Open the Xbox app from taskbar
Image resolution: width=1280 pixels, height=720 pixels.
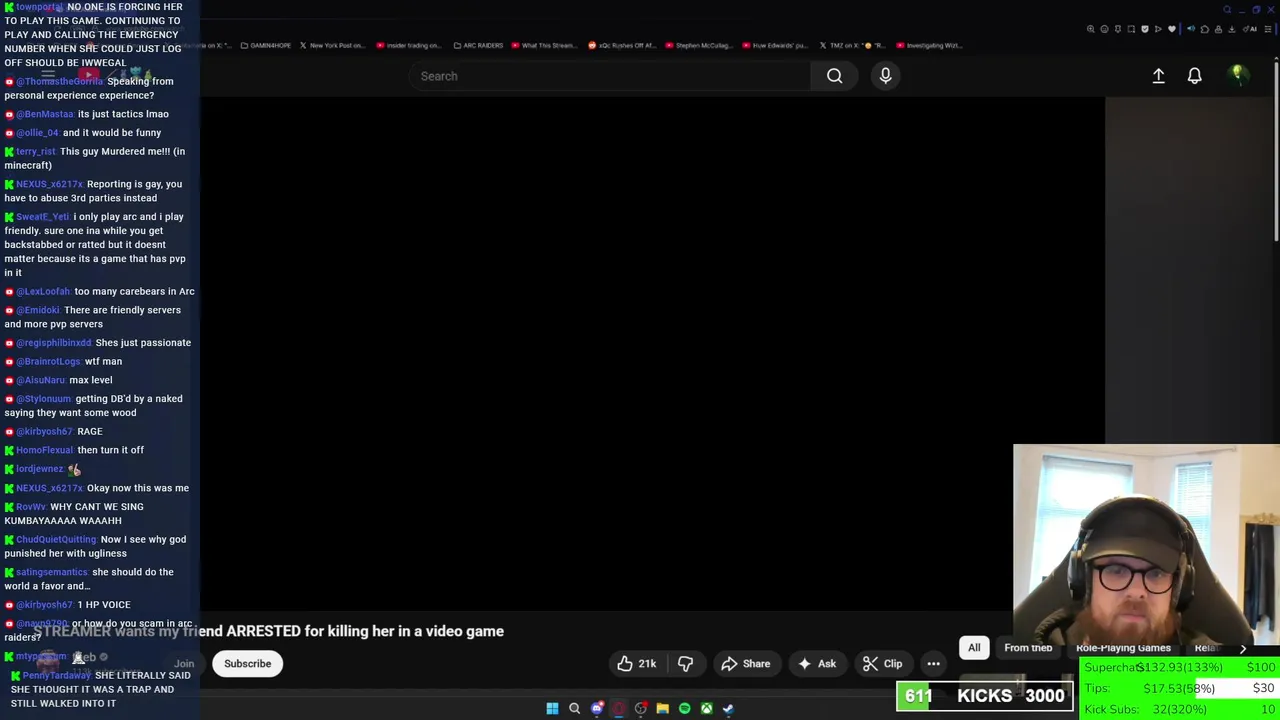point(706,709)
